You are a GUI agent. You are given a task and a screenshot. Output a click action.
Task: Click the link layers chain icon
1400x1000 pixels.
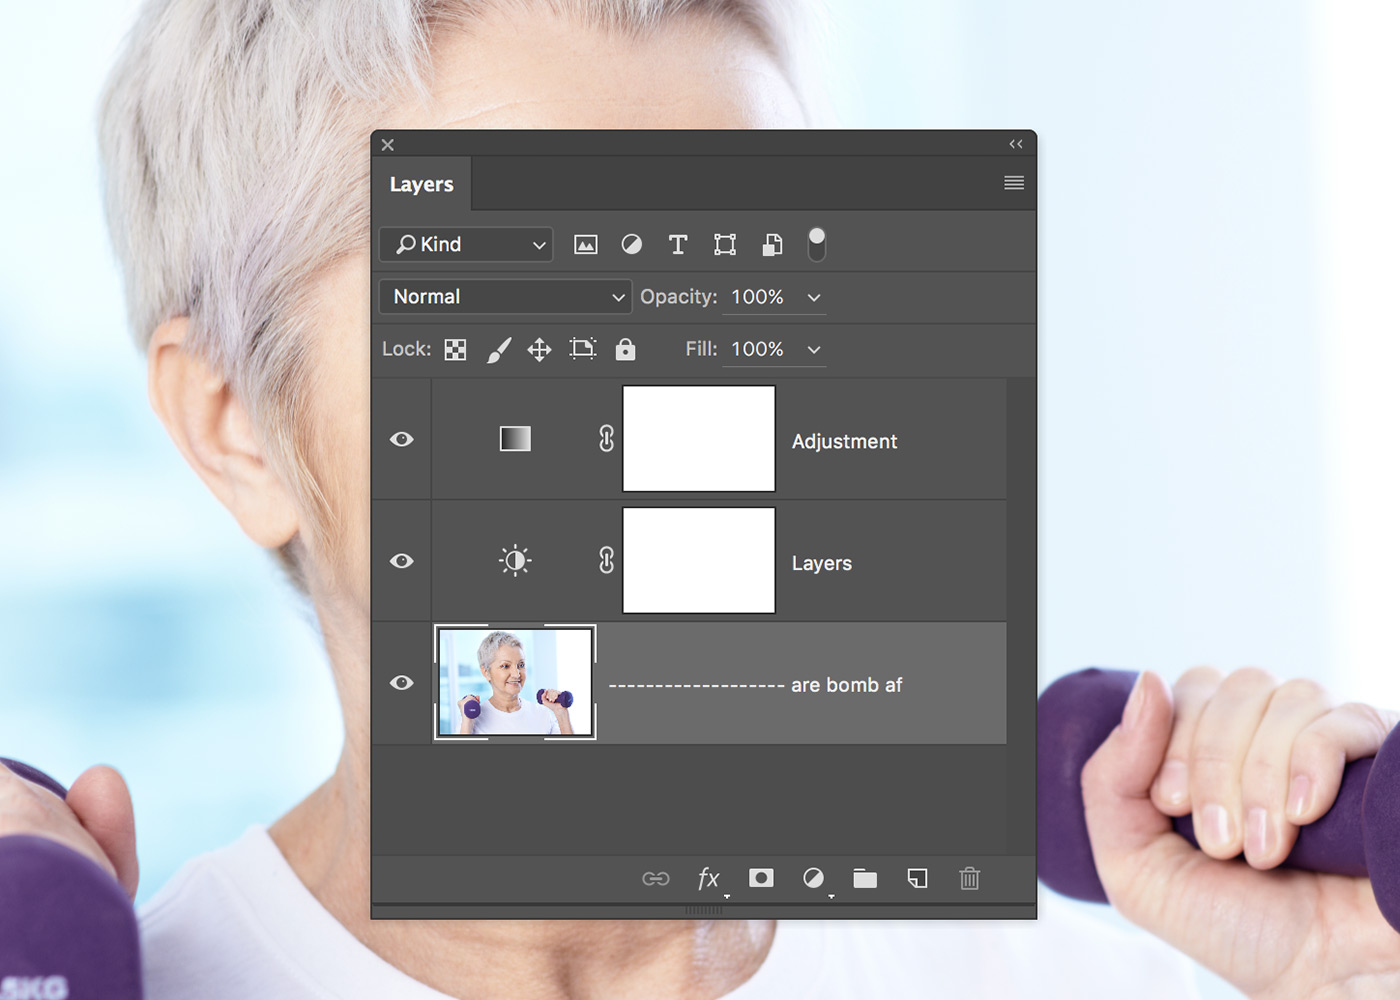coord(656,879)
